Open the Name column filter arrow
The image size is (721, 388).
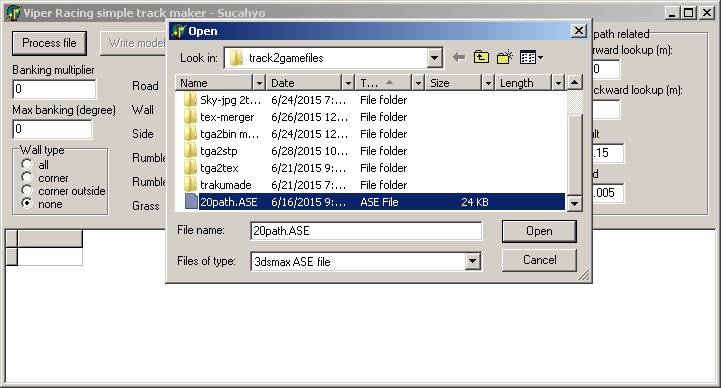click(x=259, y=83)
